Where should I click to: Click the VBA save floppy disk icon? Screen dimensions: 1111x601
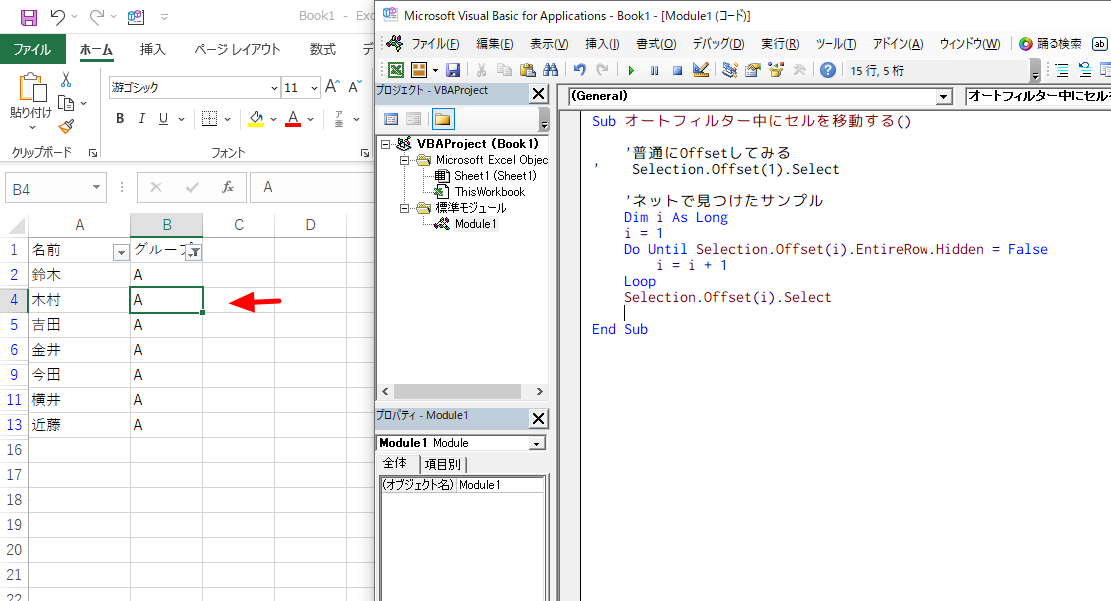pos(453,70)
